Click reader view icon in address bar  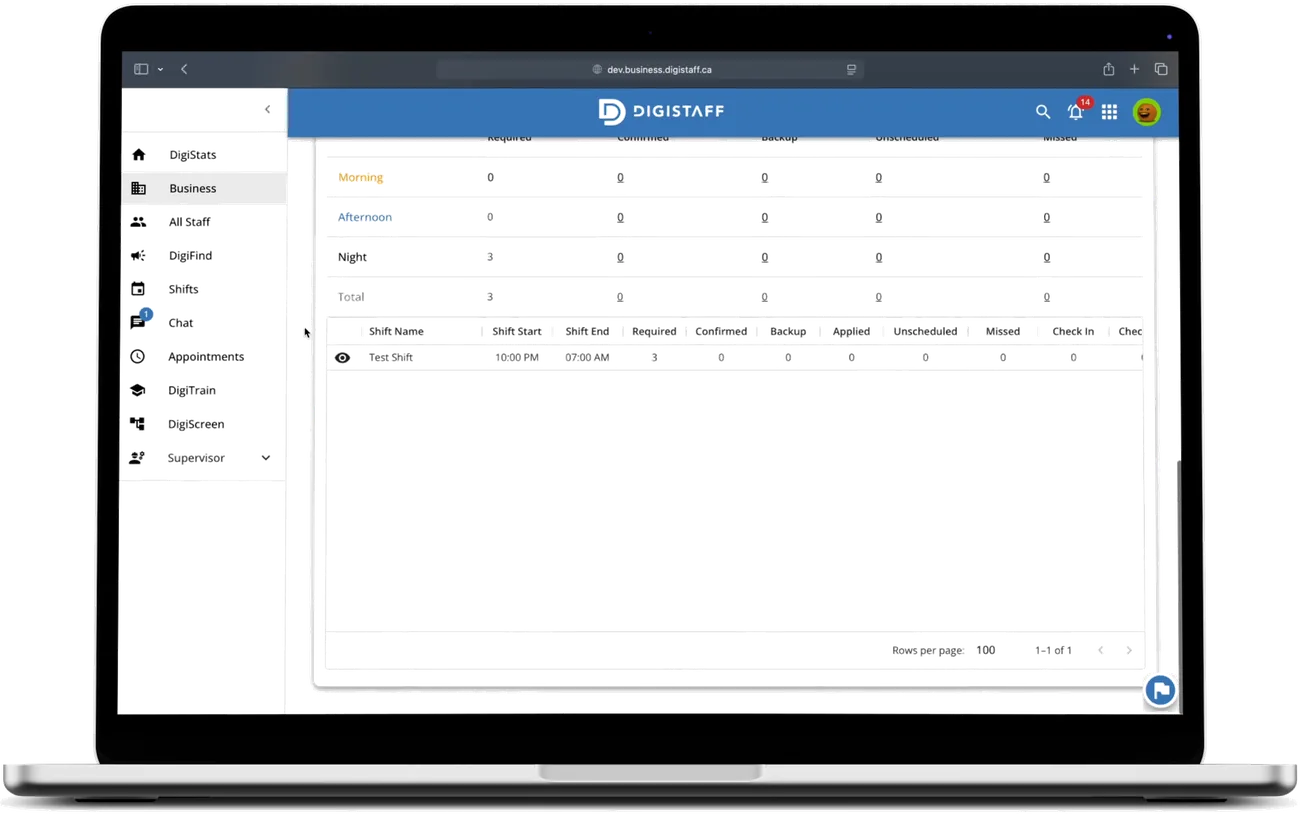pos(851,70)
